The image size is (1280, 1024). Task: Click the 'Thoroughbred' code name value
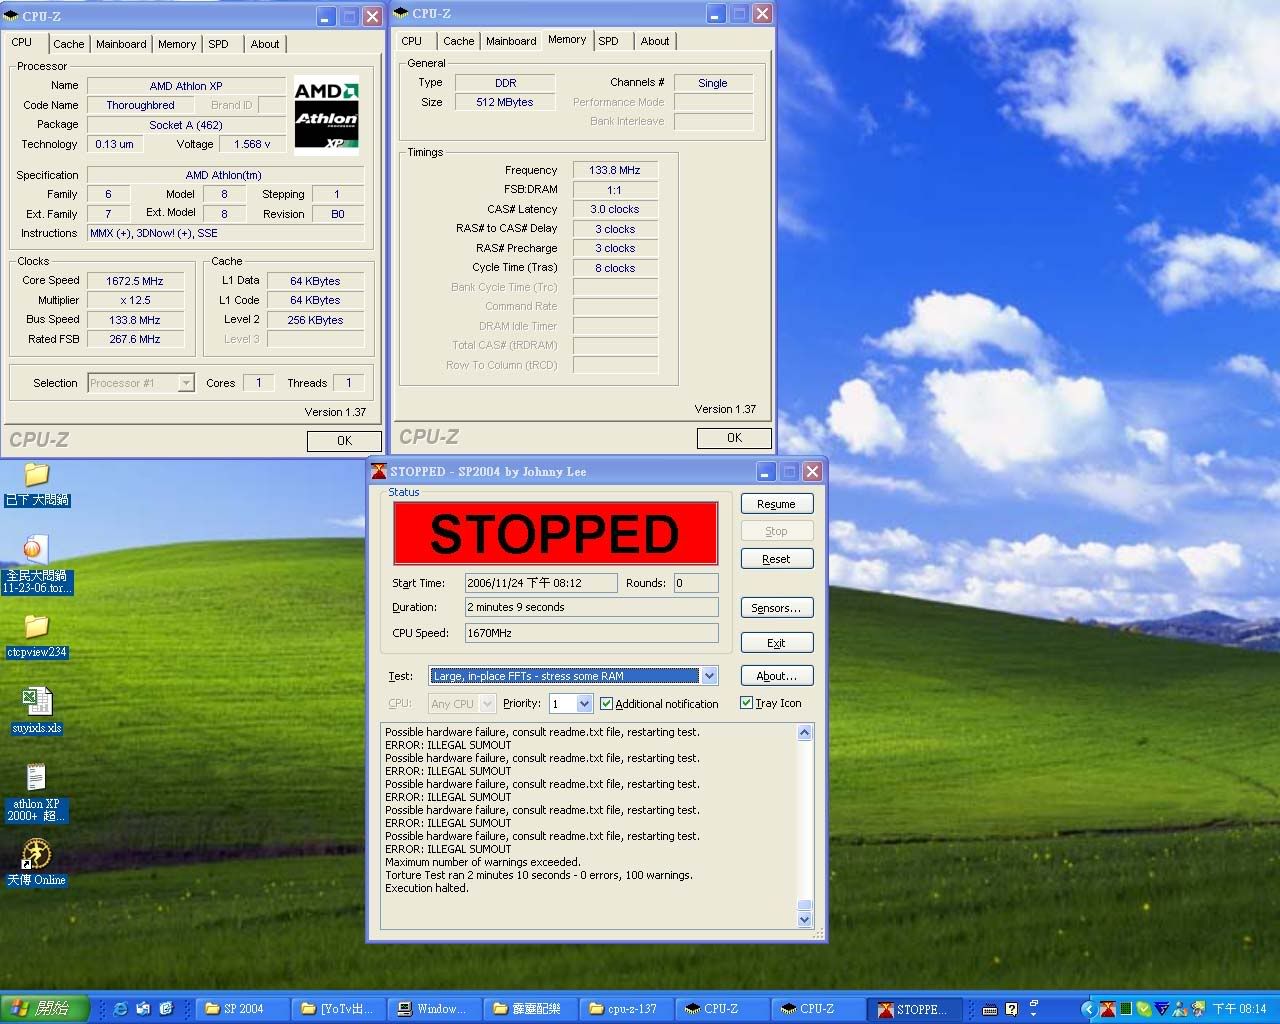pyautogui.click(x=141, y=105)
